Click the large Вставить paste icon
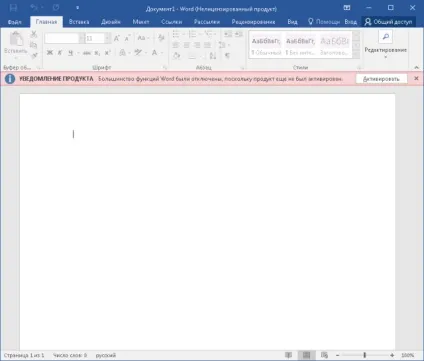 point(16,39)
